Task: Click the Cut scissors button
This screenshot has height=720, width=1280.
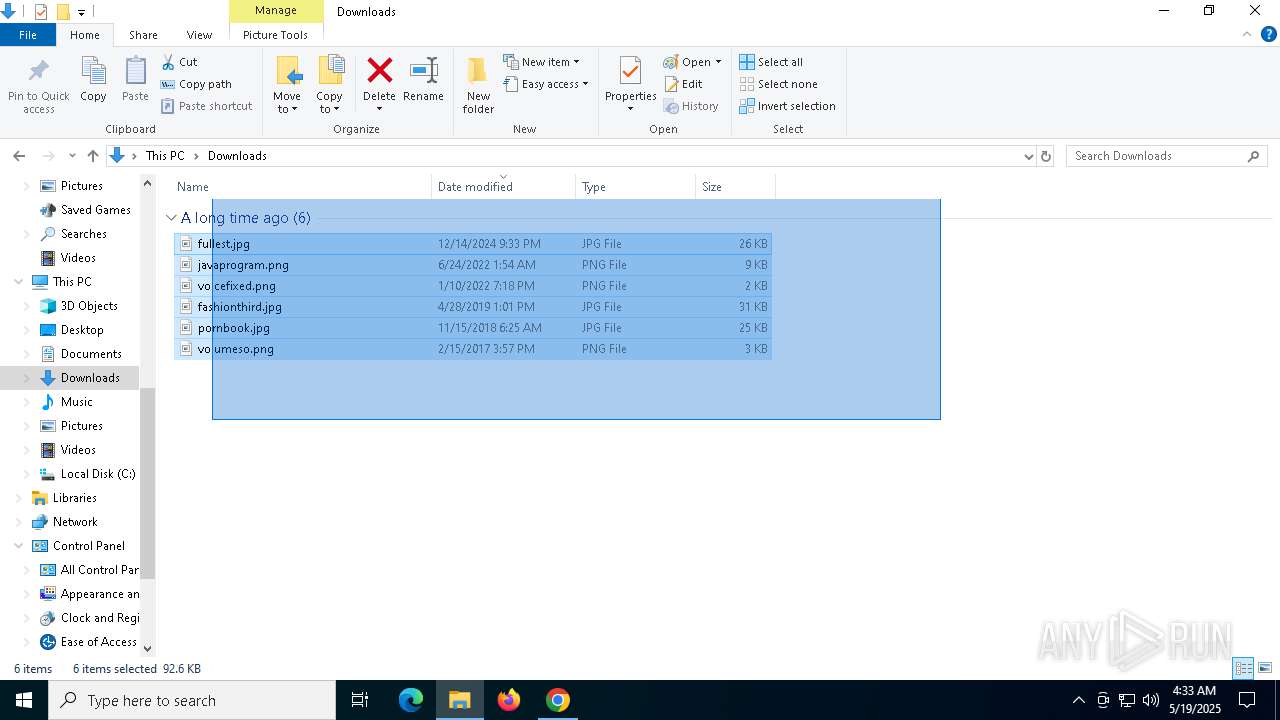Action: point(180,62)
